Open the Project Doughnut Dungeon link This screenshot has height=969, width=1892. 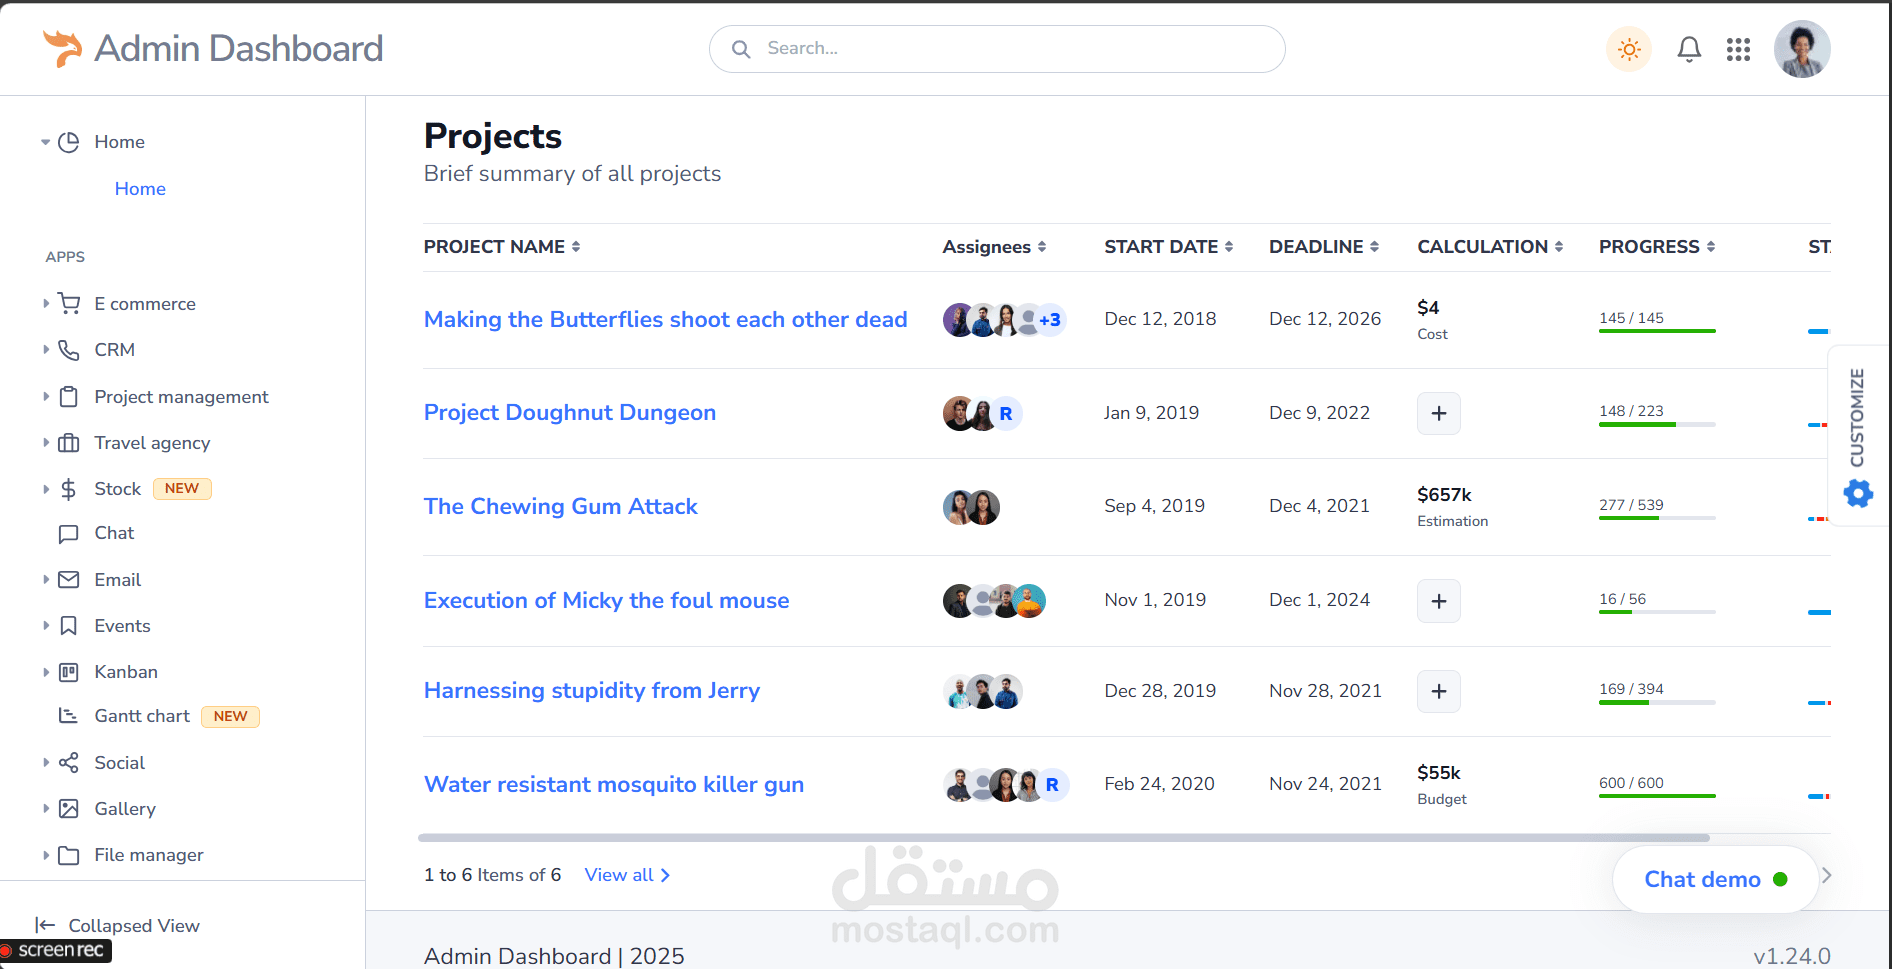point(570,413)
